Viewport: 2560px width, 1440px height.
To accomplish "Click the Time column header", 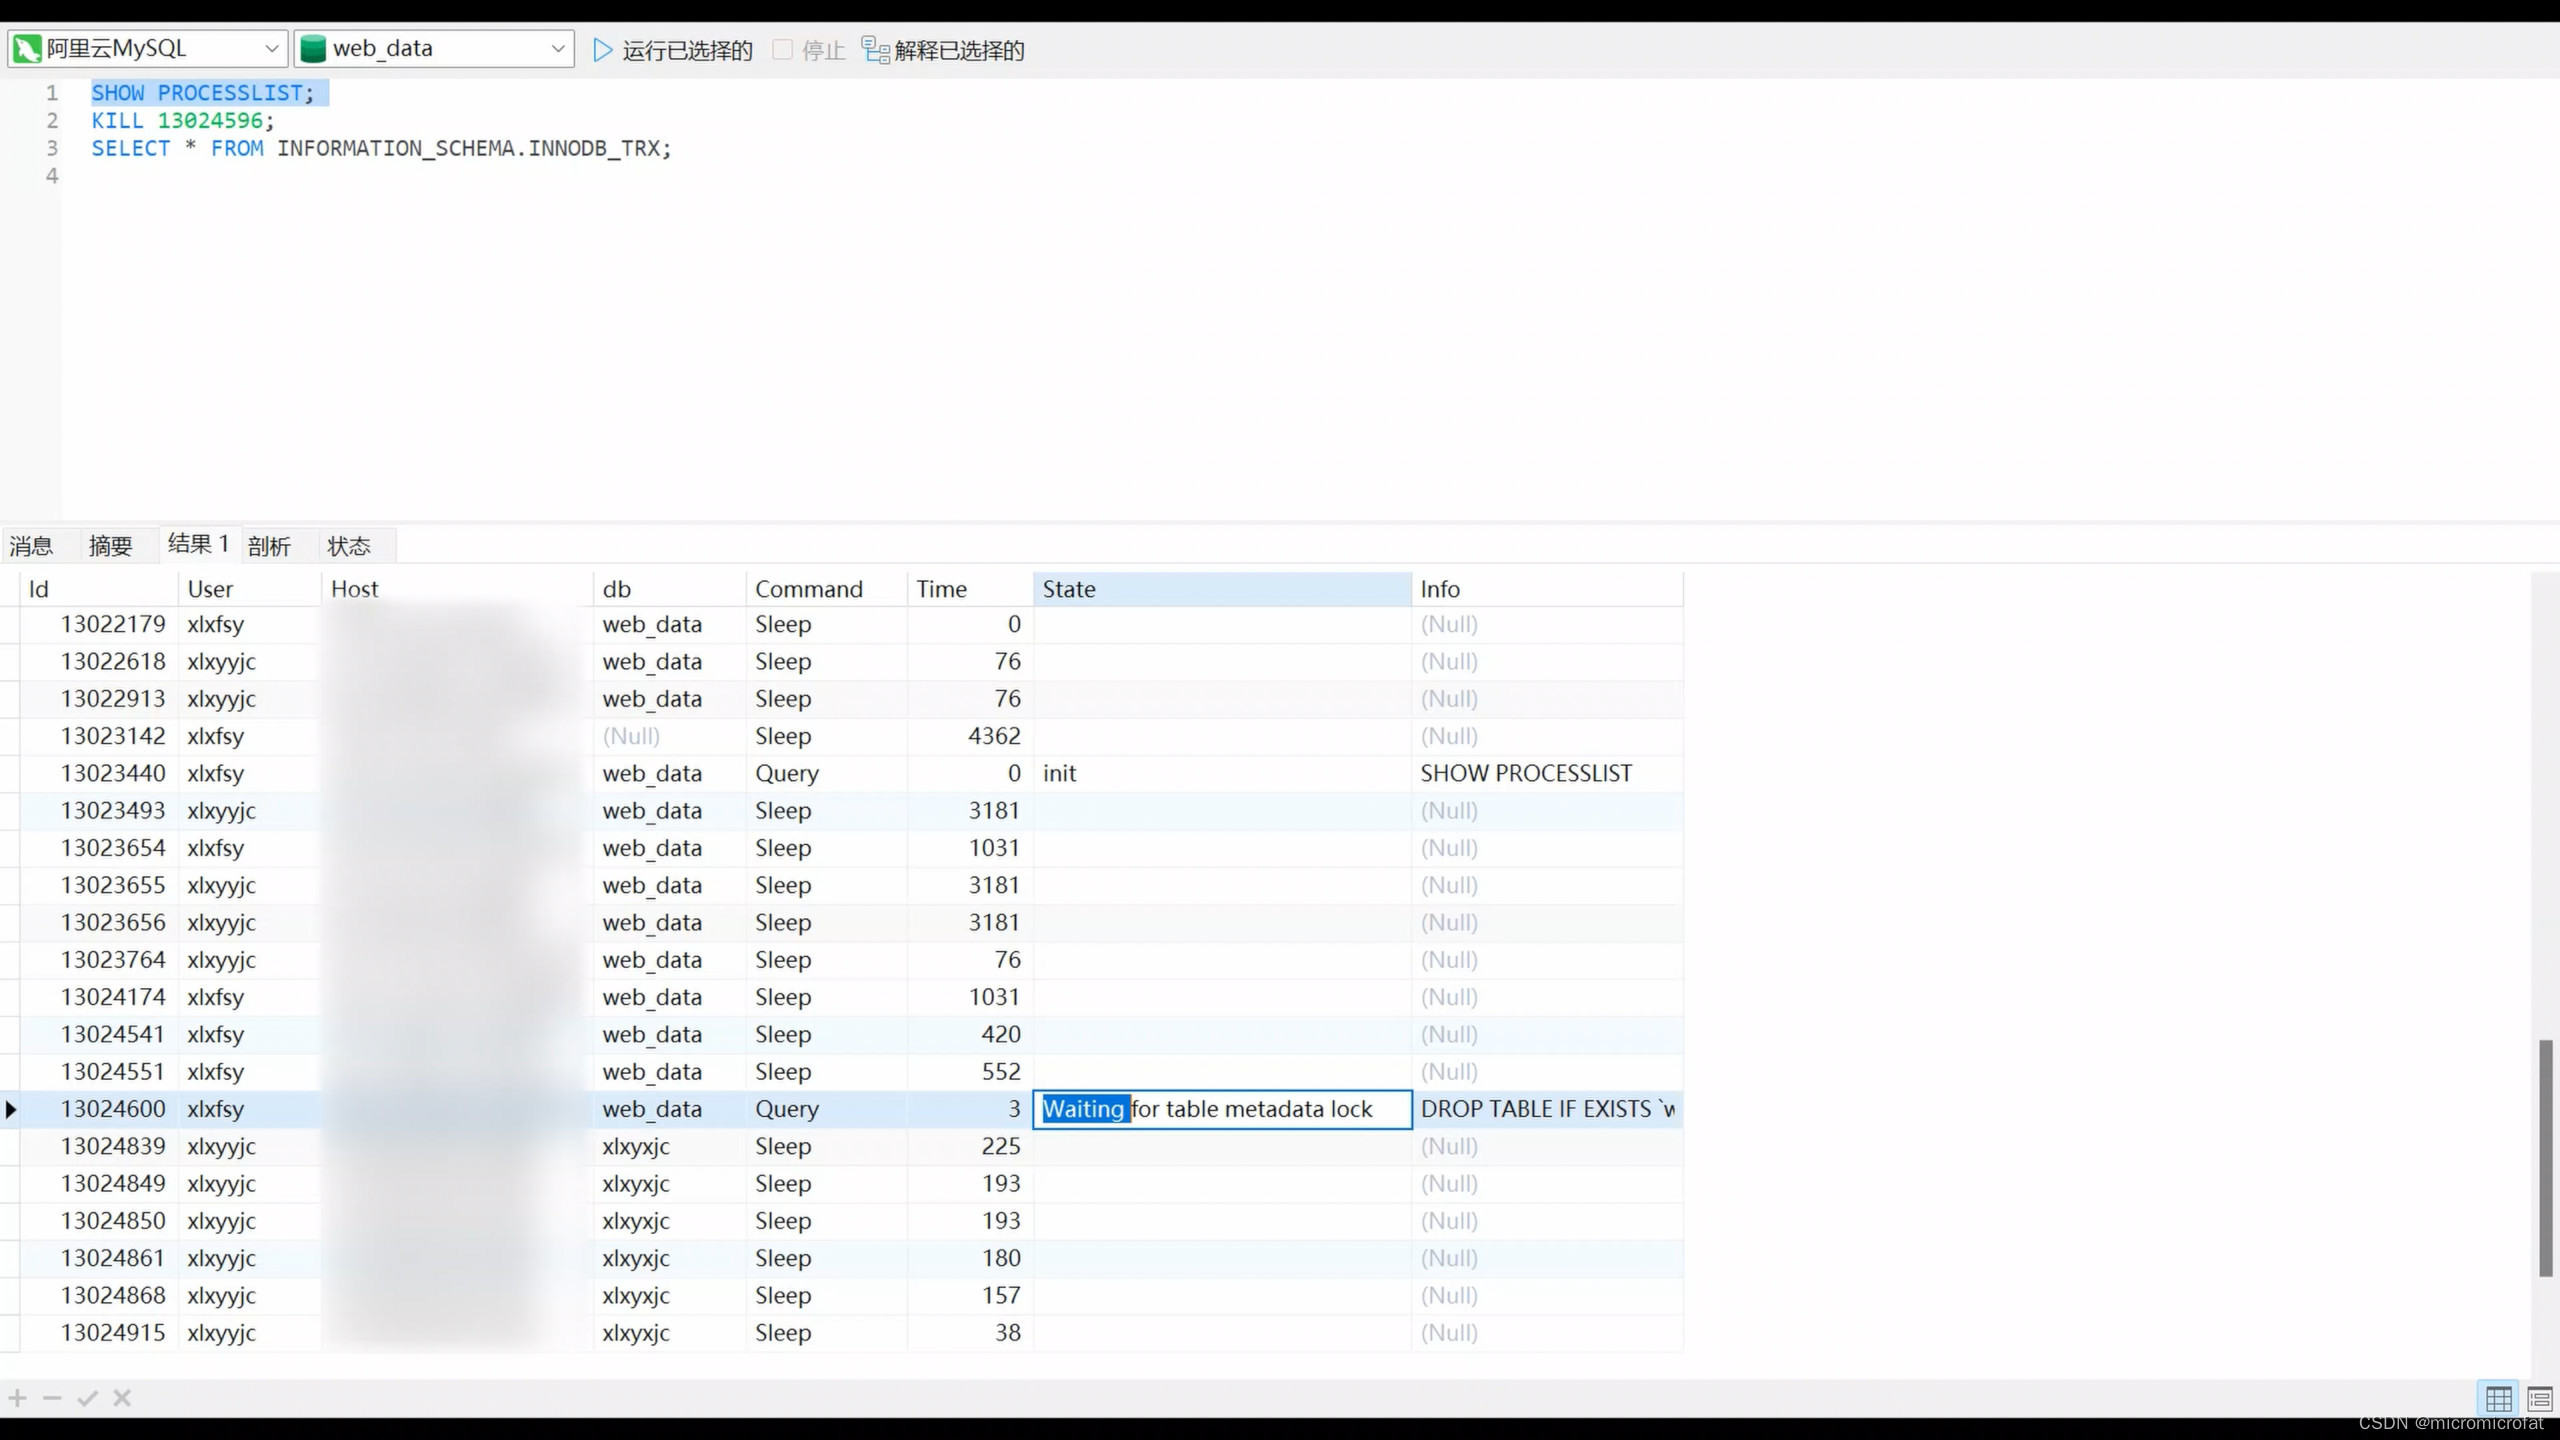I will tap(970, 589).
